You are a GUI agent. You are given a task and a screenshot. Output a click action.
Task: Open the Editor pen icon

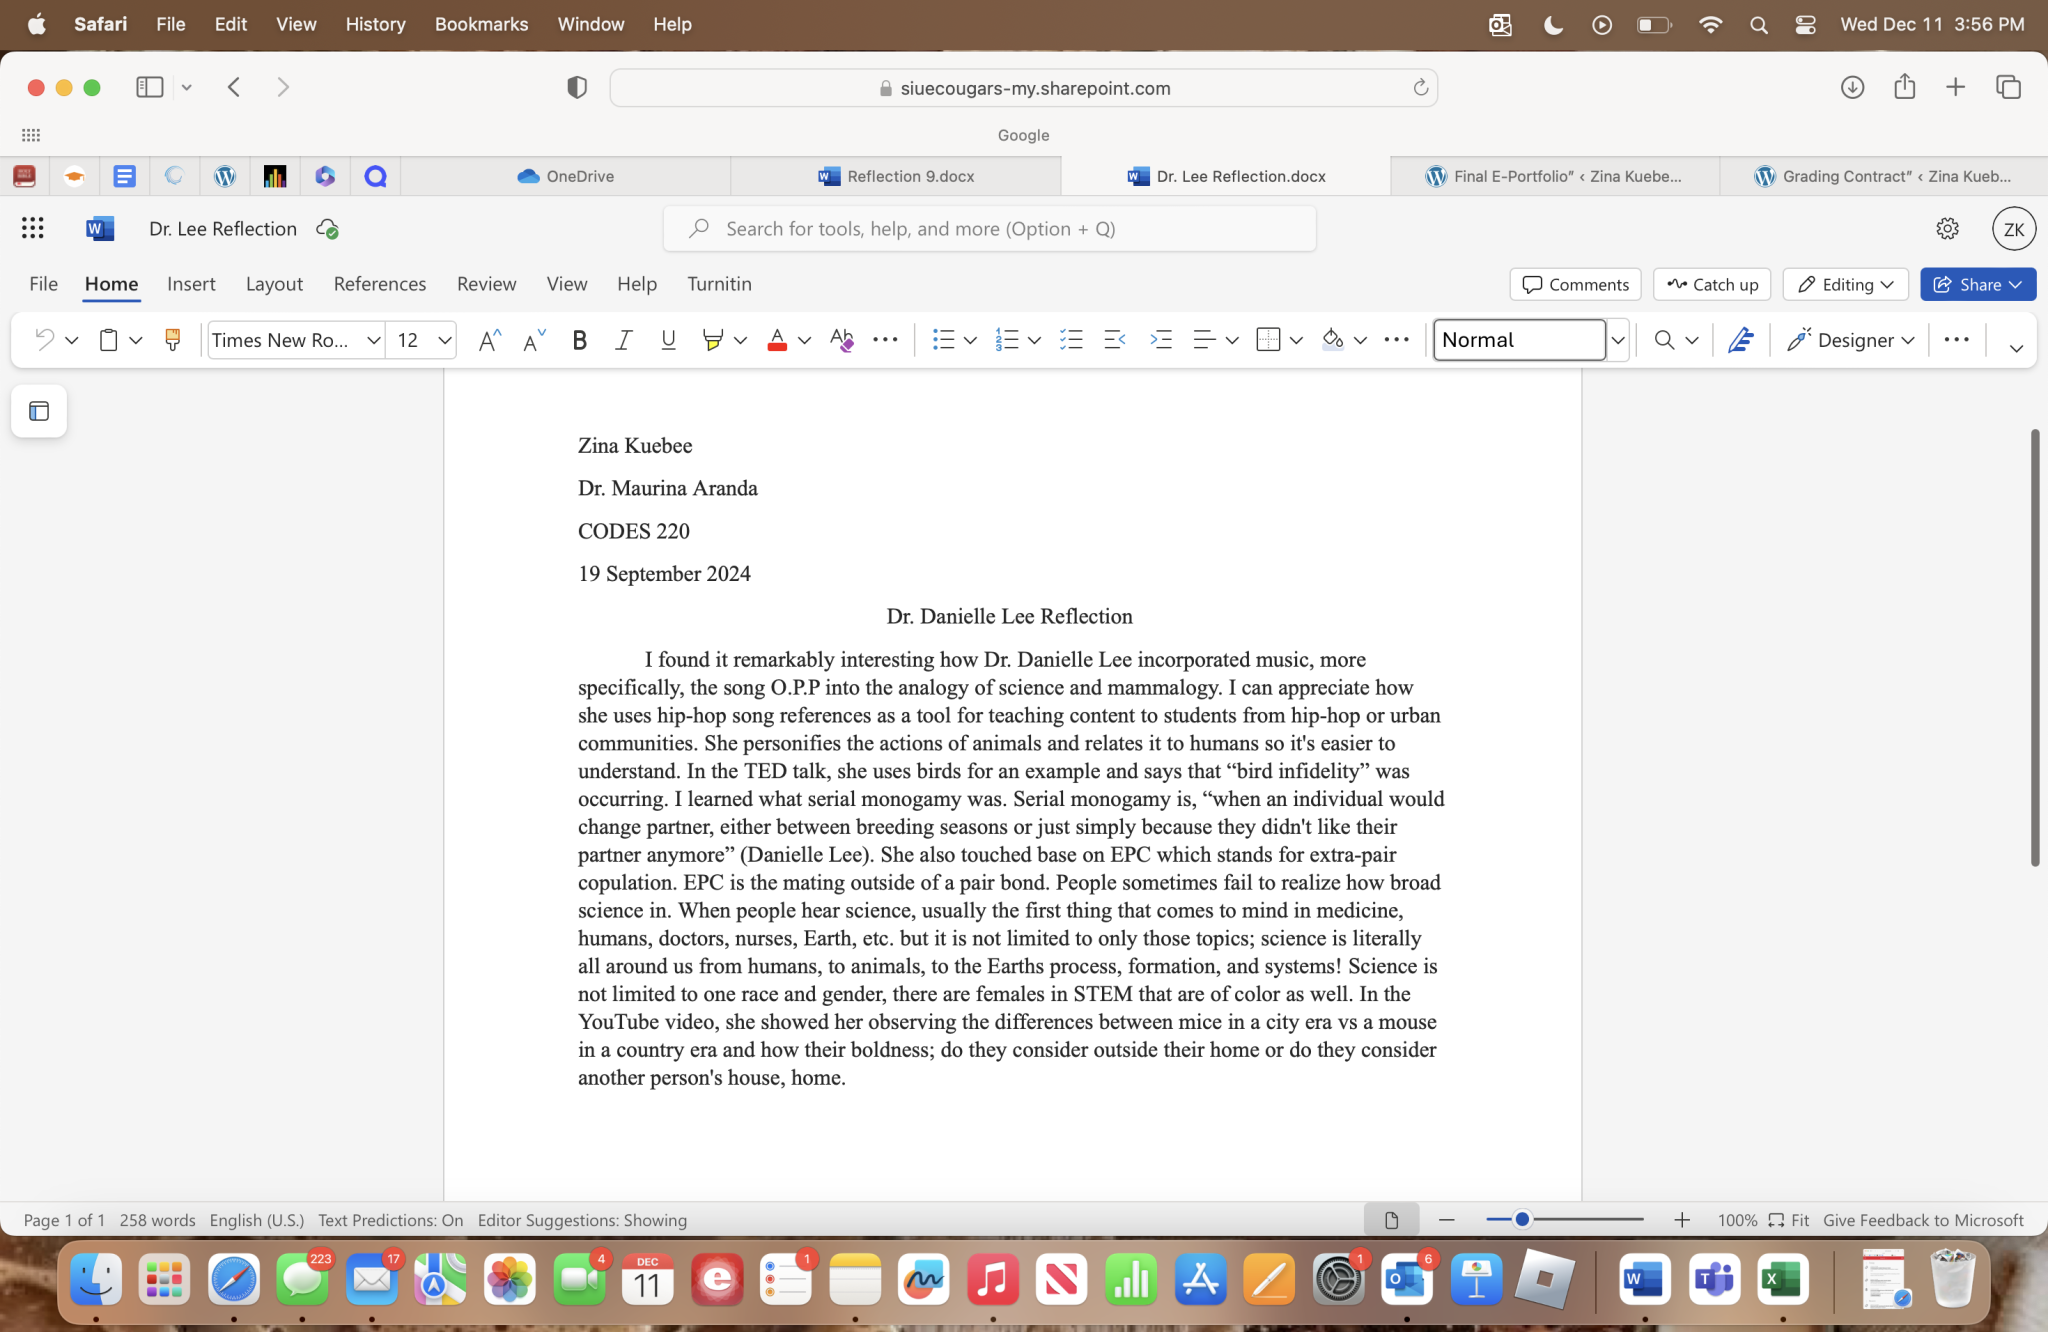coord(1740,340)
